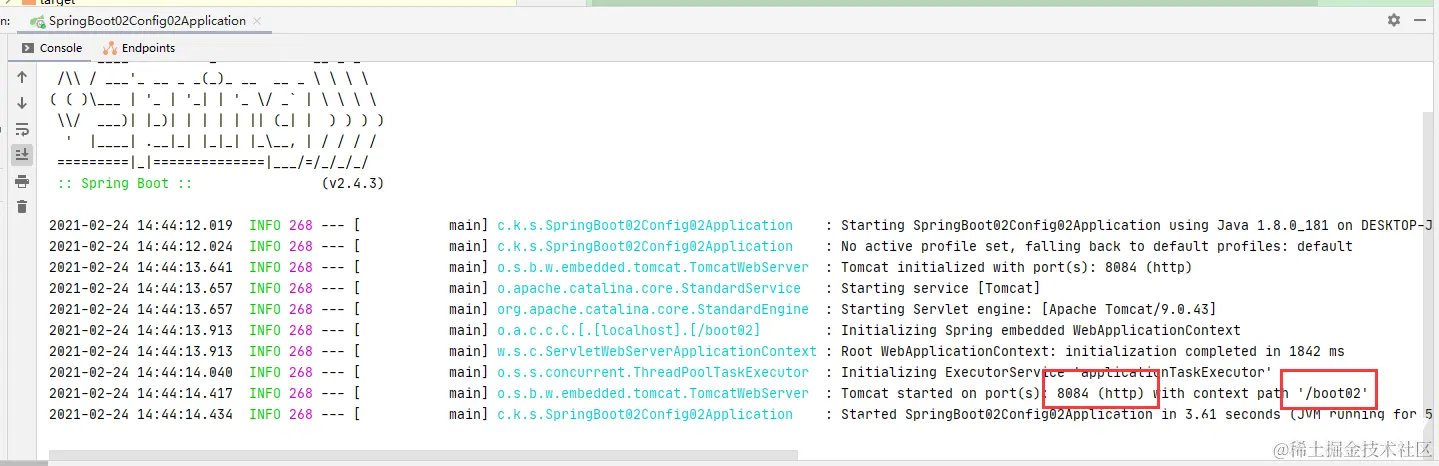
Task: Open Run panel settings gear
Action: pyautogui.click(x=1394, y=20)
